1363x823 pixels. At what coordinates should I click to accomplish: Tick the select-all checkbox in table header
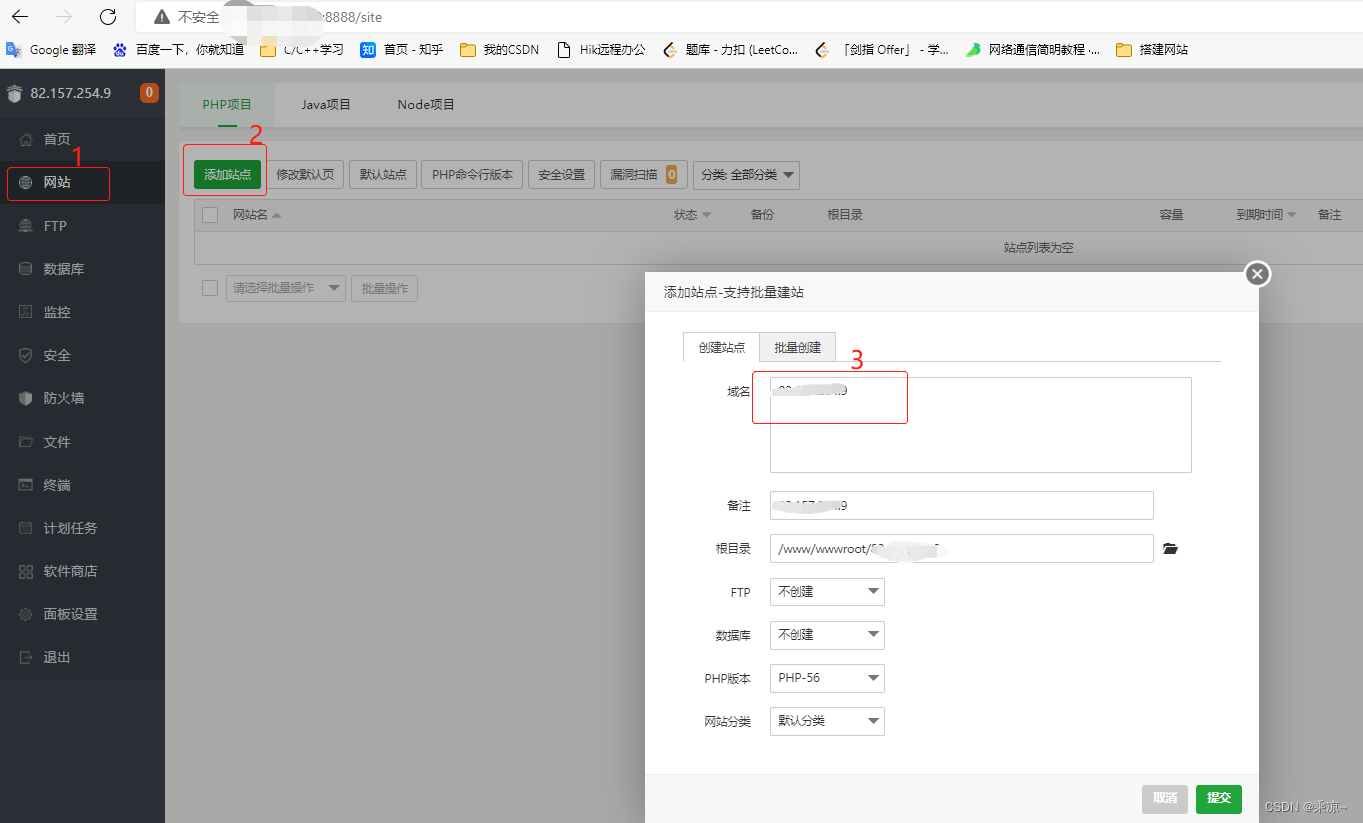(x=210, y=214)
